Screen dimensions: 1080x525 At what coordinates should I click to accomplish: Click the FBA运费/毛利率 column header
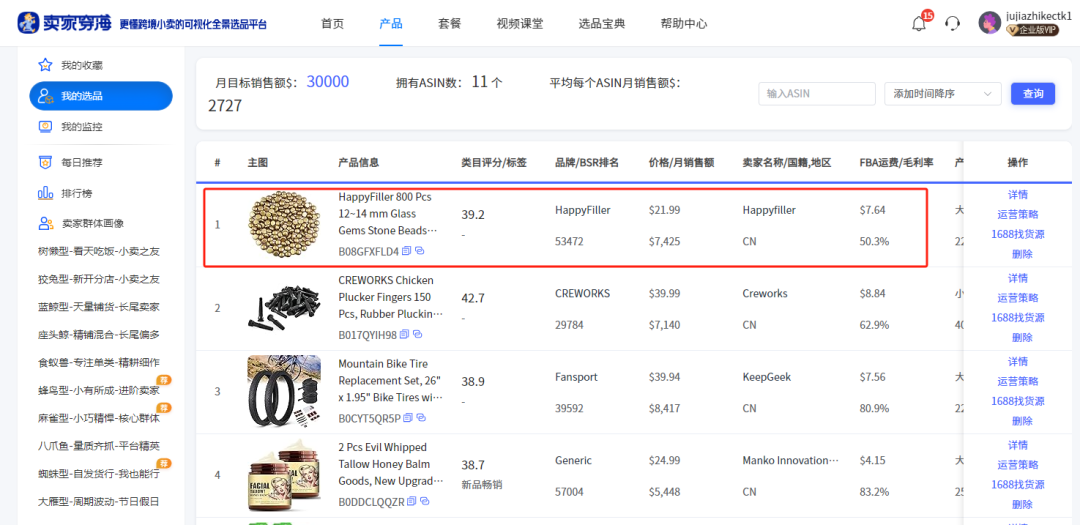coord(896,163)
